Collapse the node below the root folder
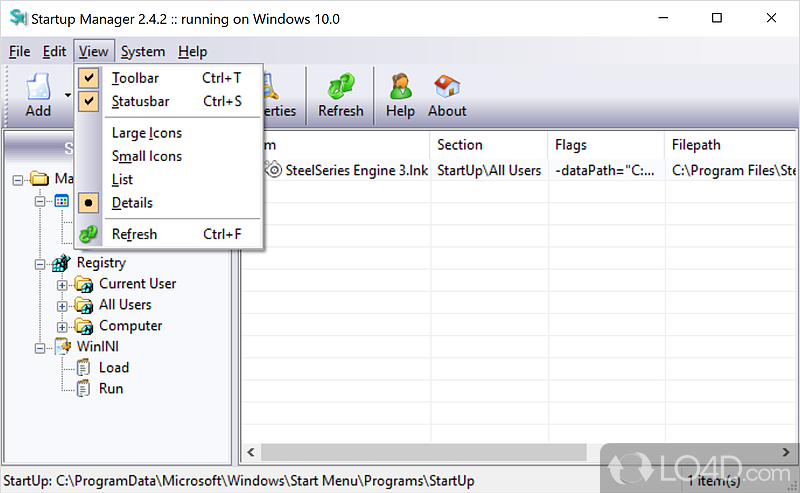 (39, 202)
